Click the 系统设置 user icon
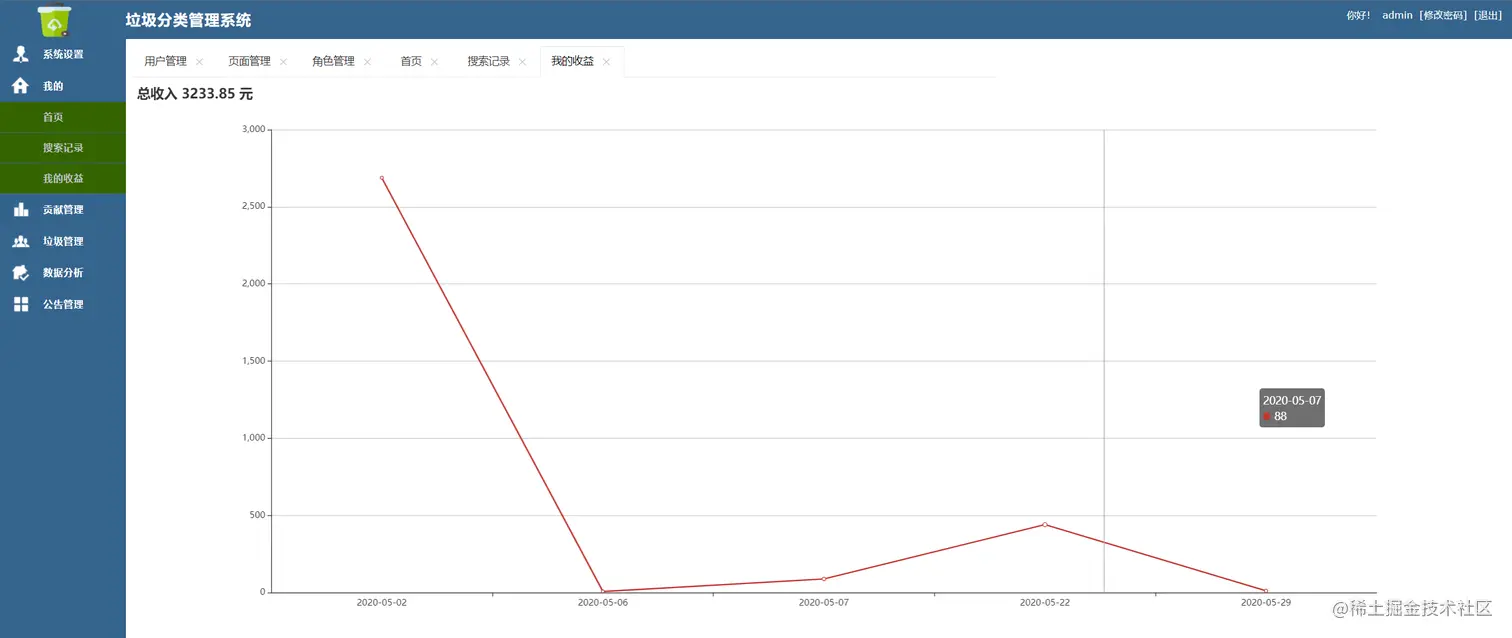 20,54
